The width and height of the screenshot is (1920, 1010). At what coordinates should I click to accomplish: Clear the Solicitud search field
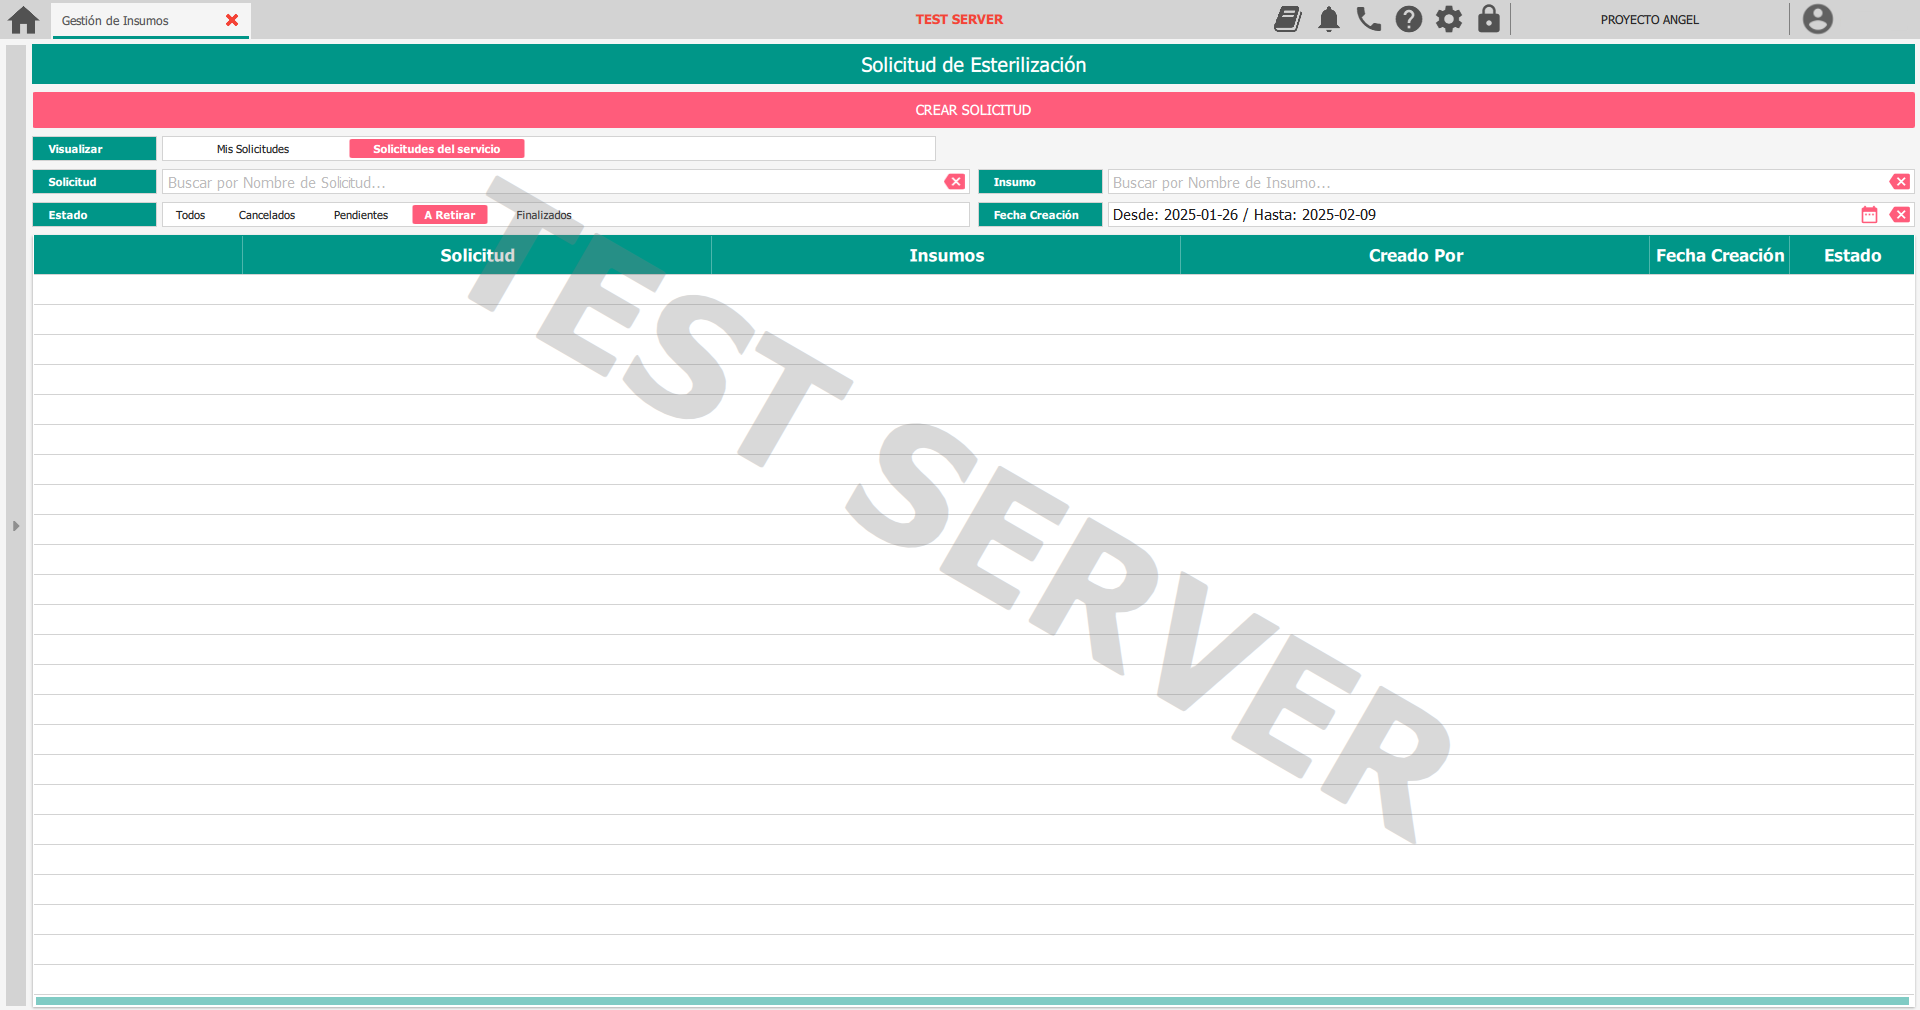(955, 182)
